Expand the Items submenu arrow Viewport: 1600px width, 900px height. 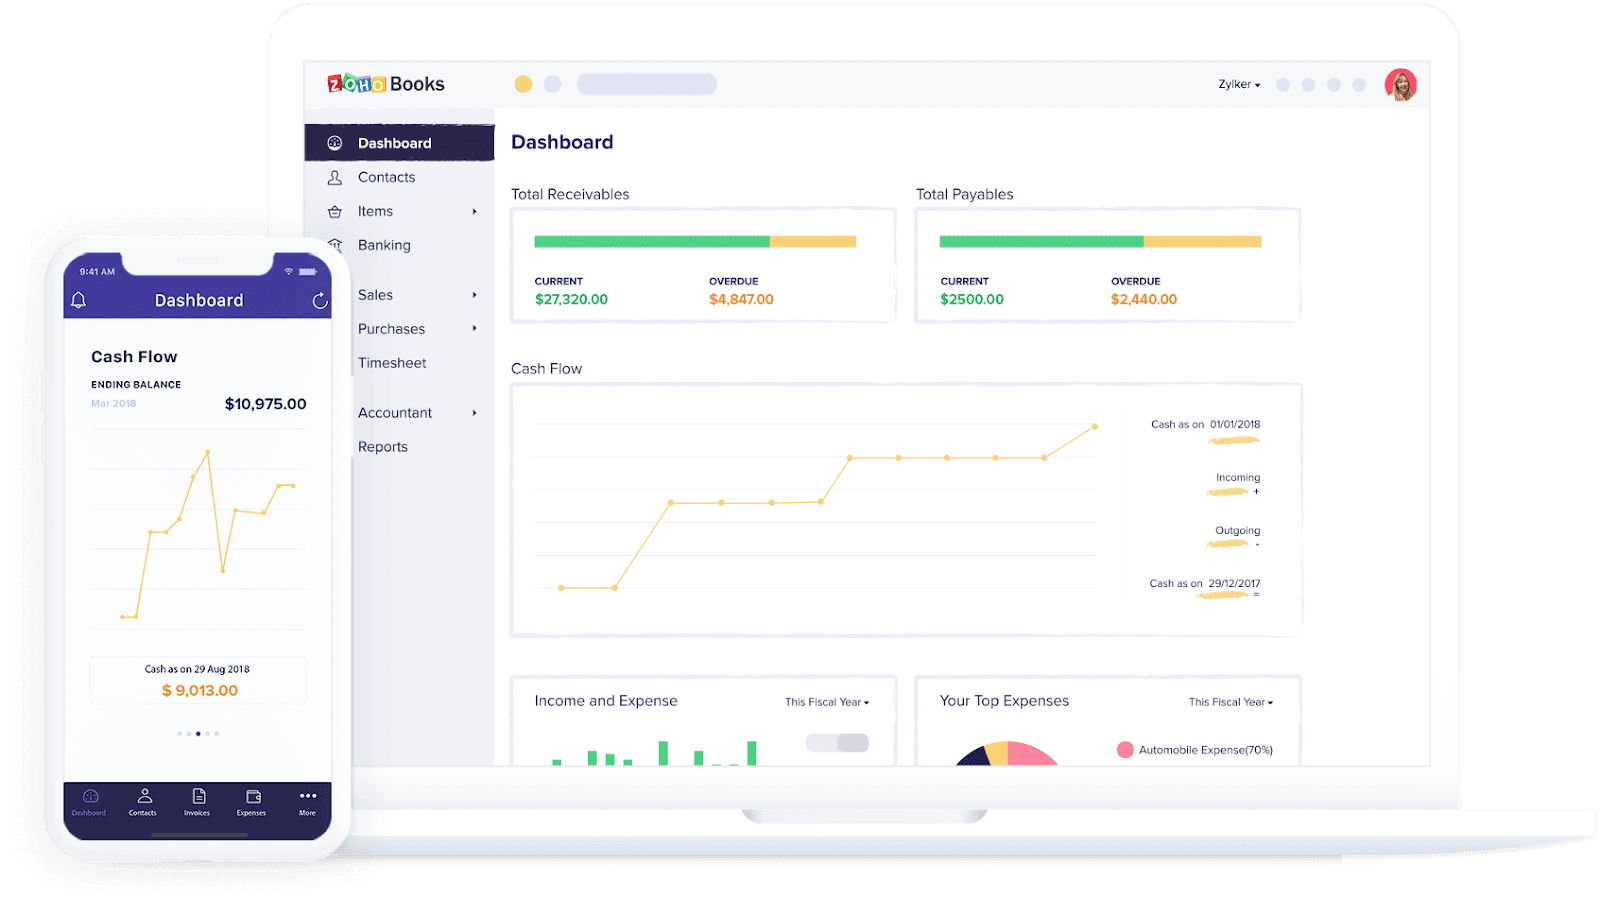(475, 212)
